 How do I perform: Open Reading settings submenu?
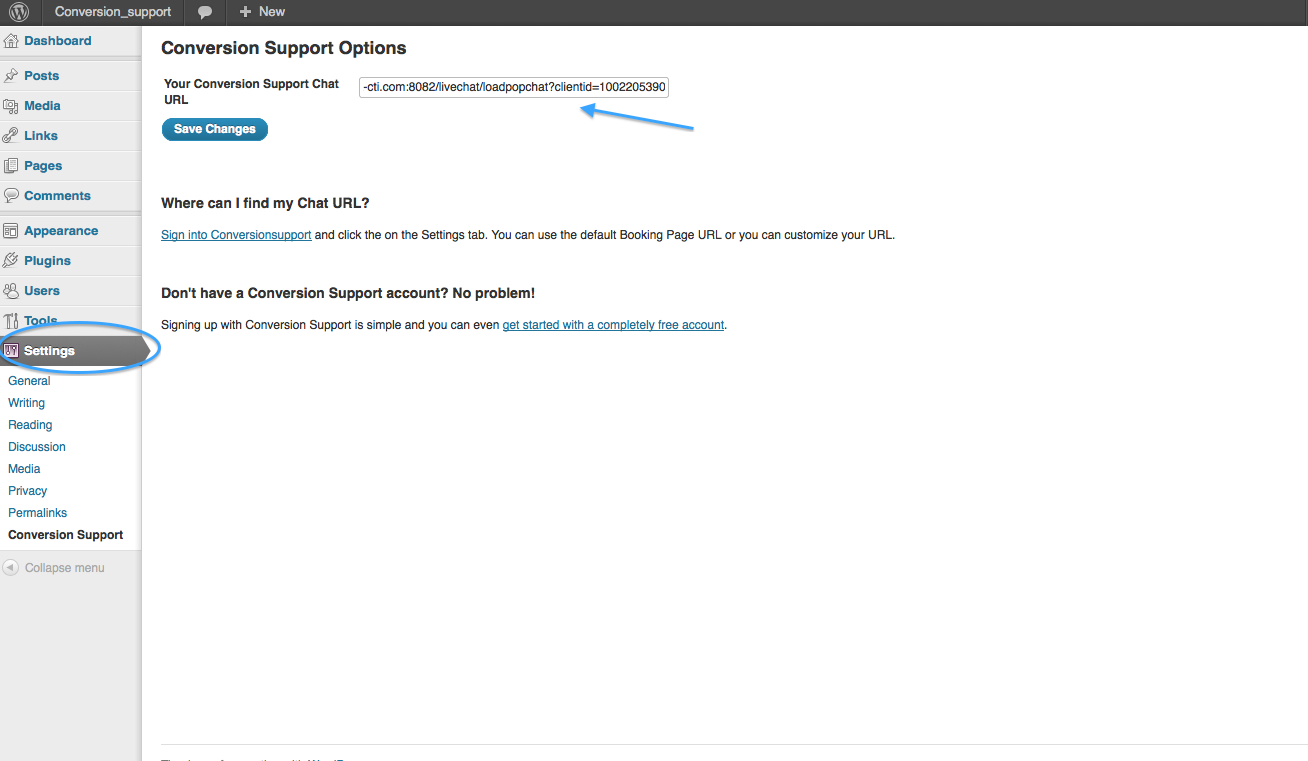click(30, 425)
